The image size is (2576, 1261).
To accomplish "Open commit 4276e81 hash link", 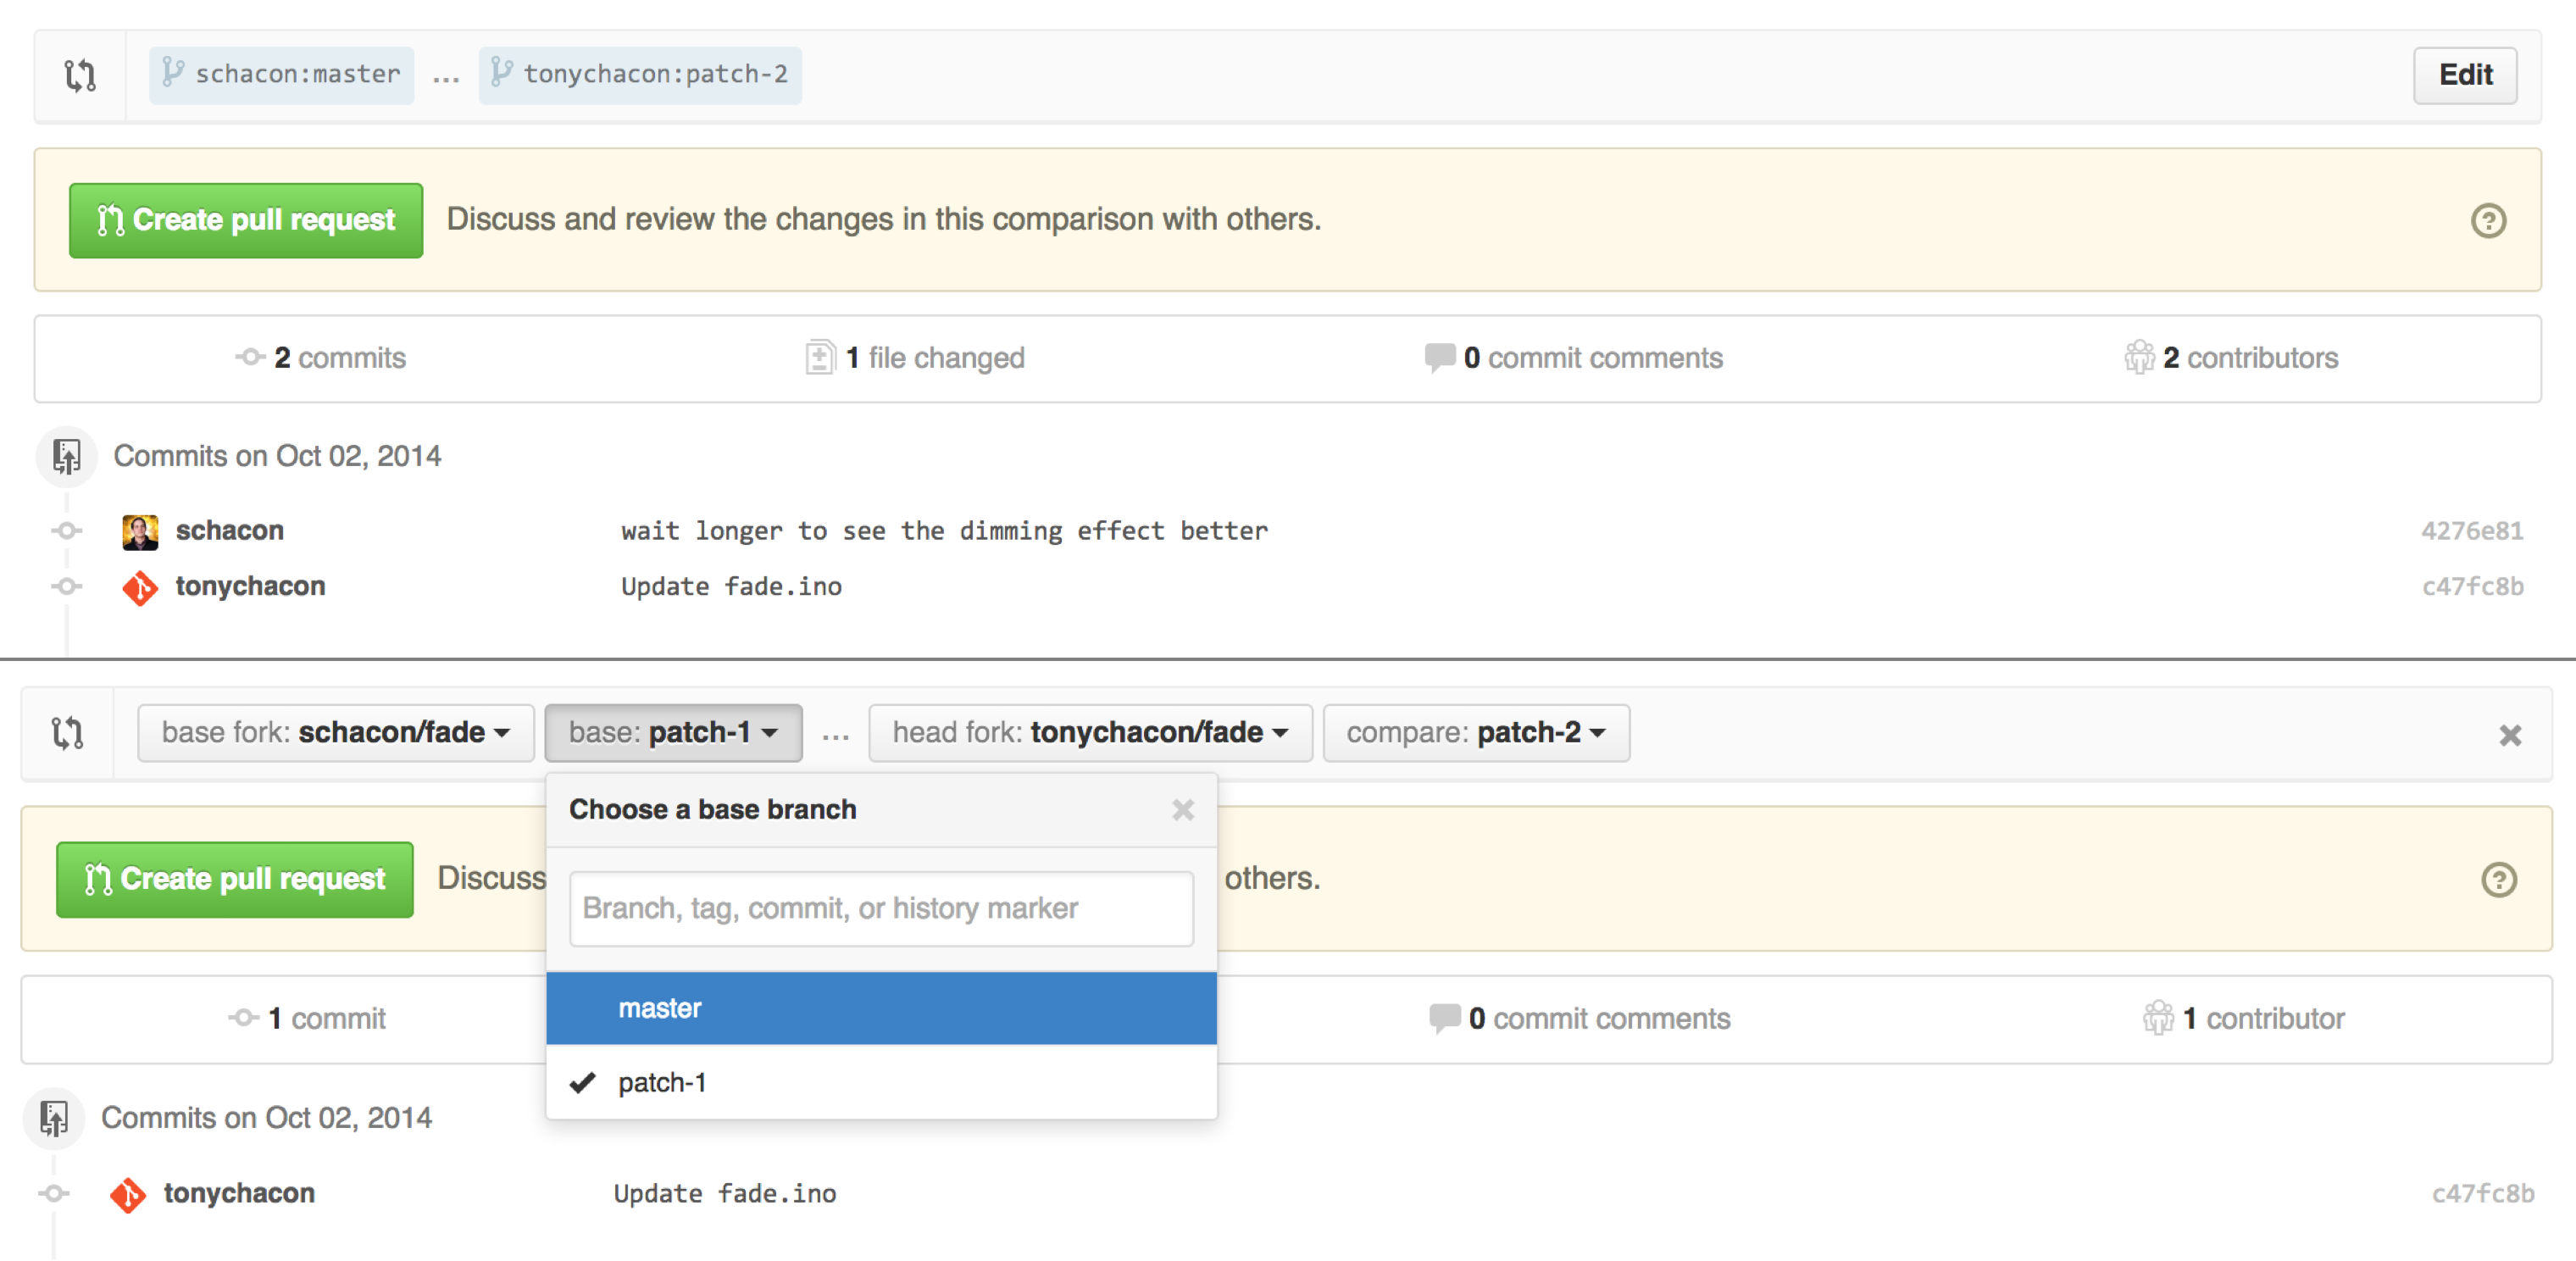I will click(x=2471, y=531).
